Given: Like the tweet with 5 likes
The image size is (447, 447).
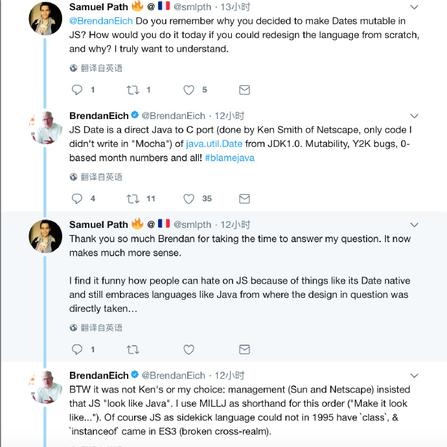Looking at the screenshot, I should [x=189, y=90].
